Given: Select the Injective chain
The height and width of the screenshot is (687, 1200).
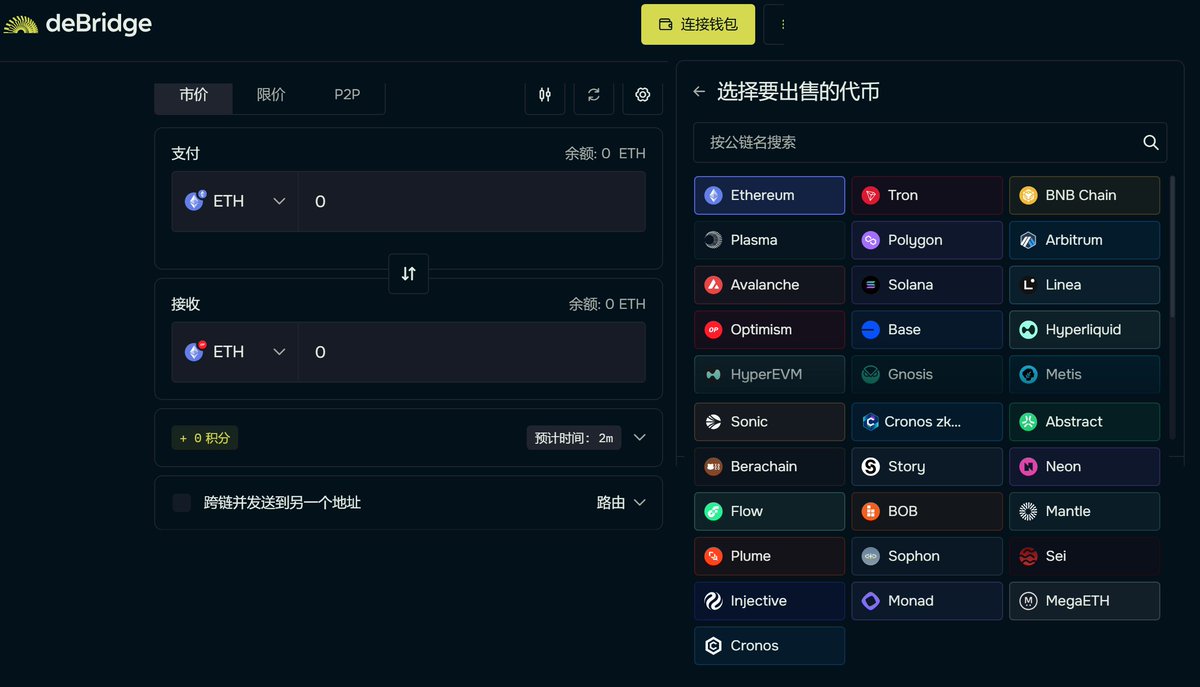Looking at the screenshot, I should tap(769, 601).
